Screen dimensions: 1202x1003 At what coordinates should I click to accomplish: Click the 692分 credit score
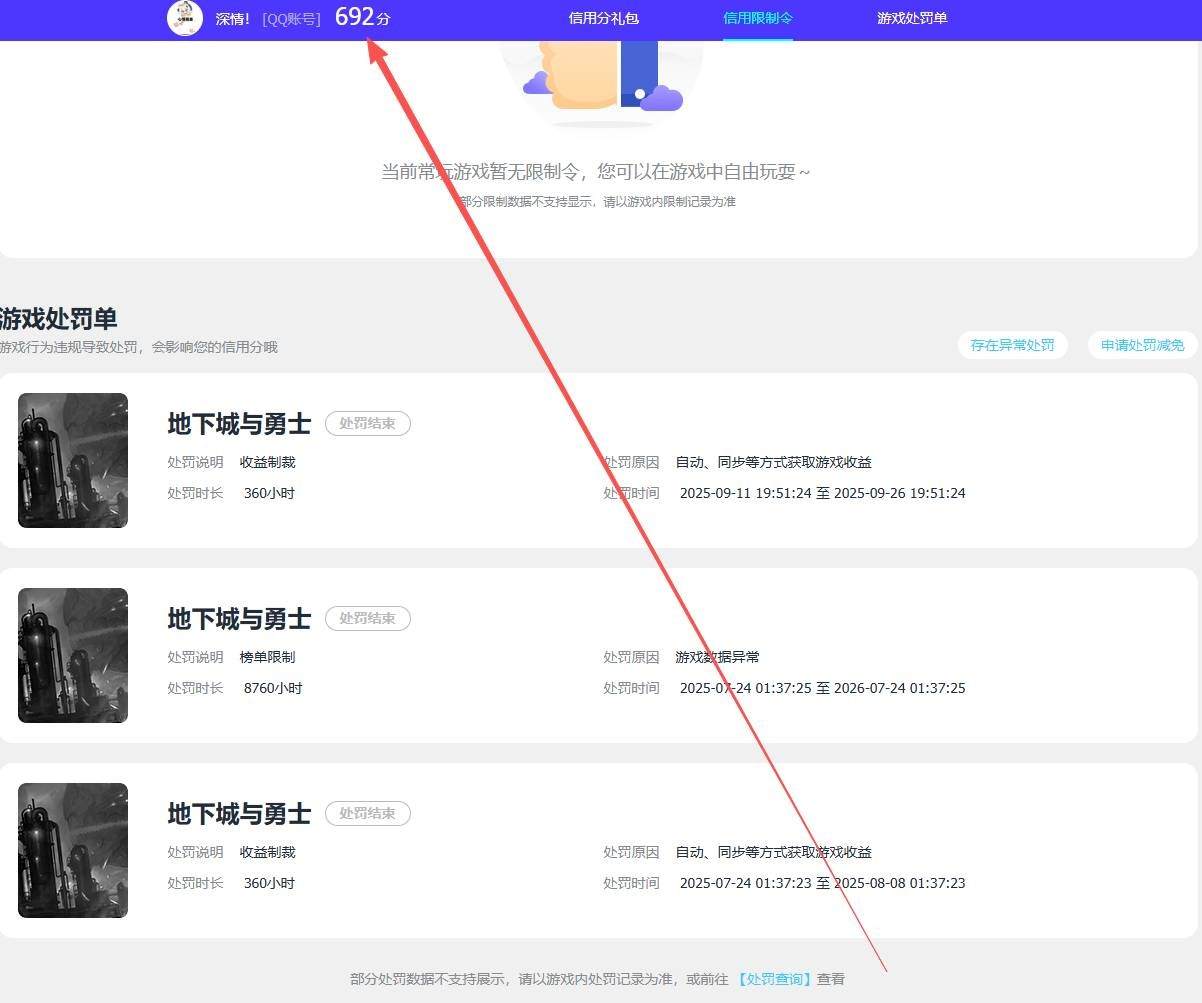(362, 17)
